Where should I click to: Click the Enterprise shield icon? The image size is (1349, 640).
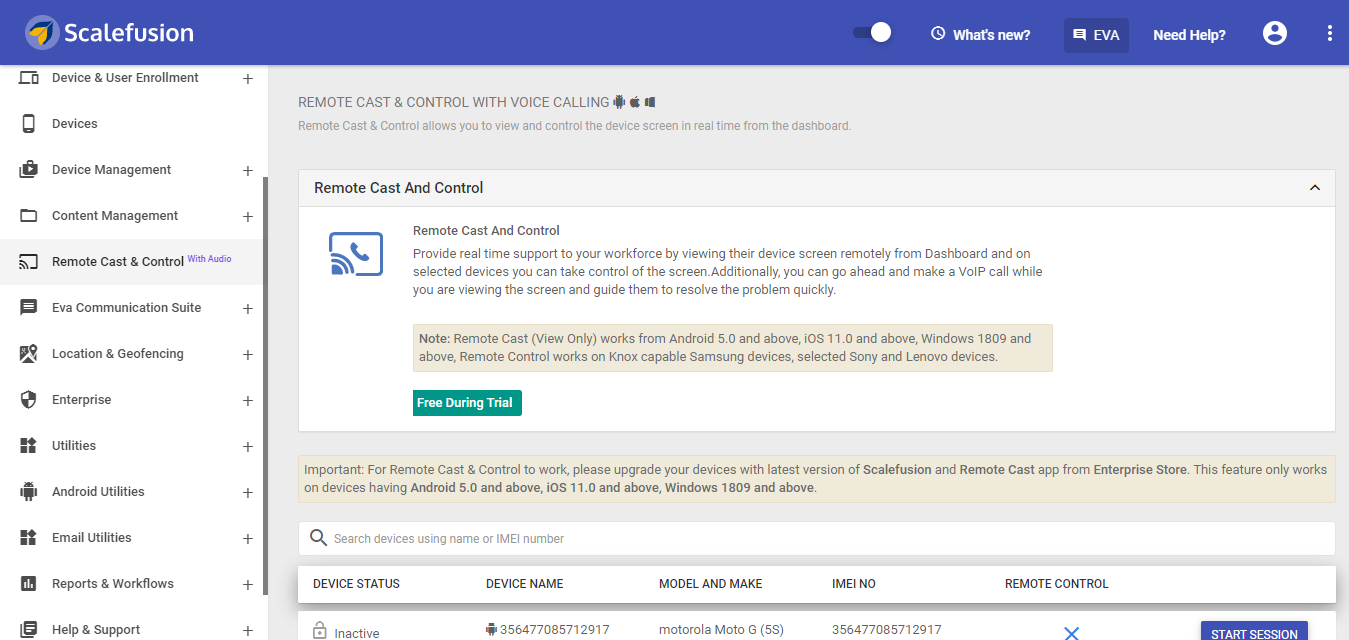(29, 400)
